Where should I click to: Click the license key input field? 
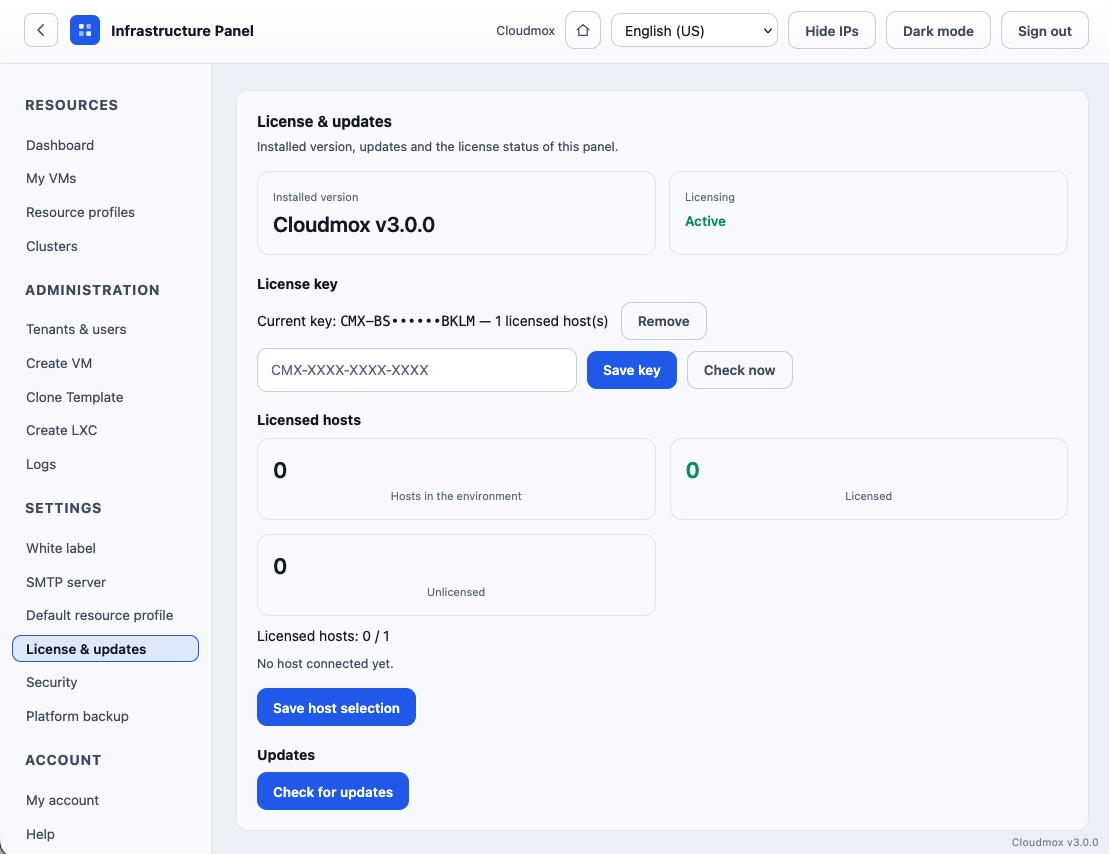(x=417, y=370)
